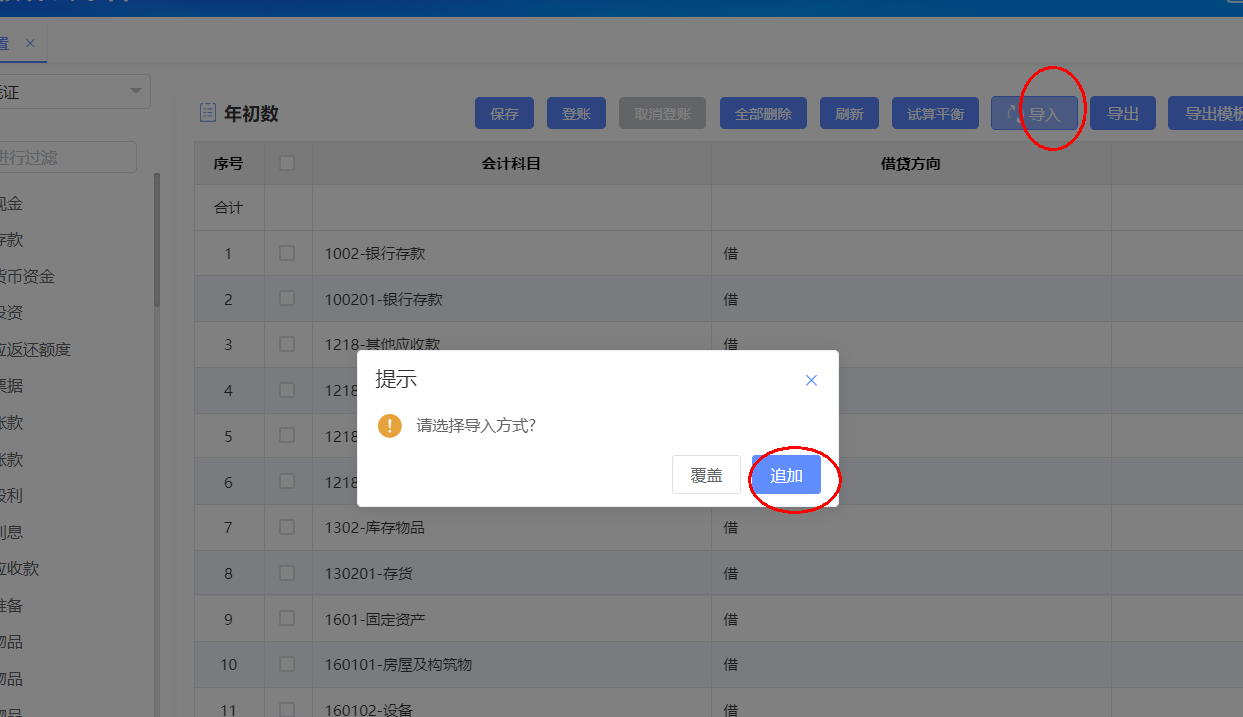Close the open tab with its x icon
This screenshot has width=1243, height=717.
coord(30,43)
